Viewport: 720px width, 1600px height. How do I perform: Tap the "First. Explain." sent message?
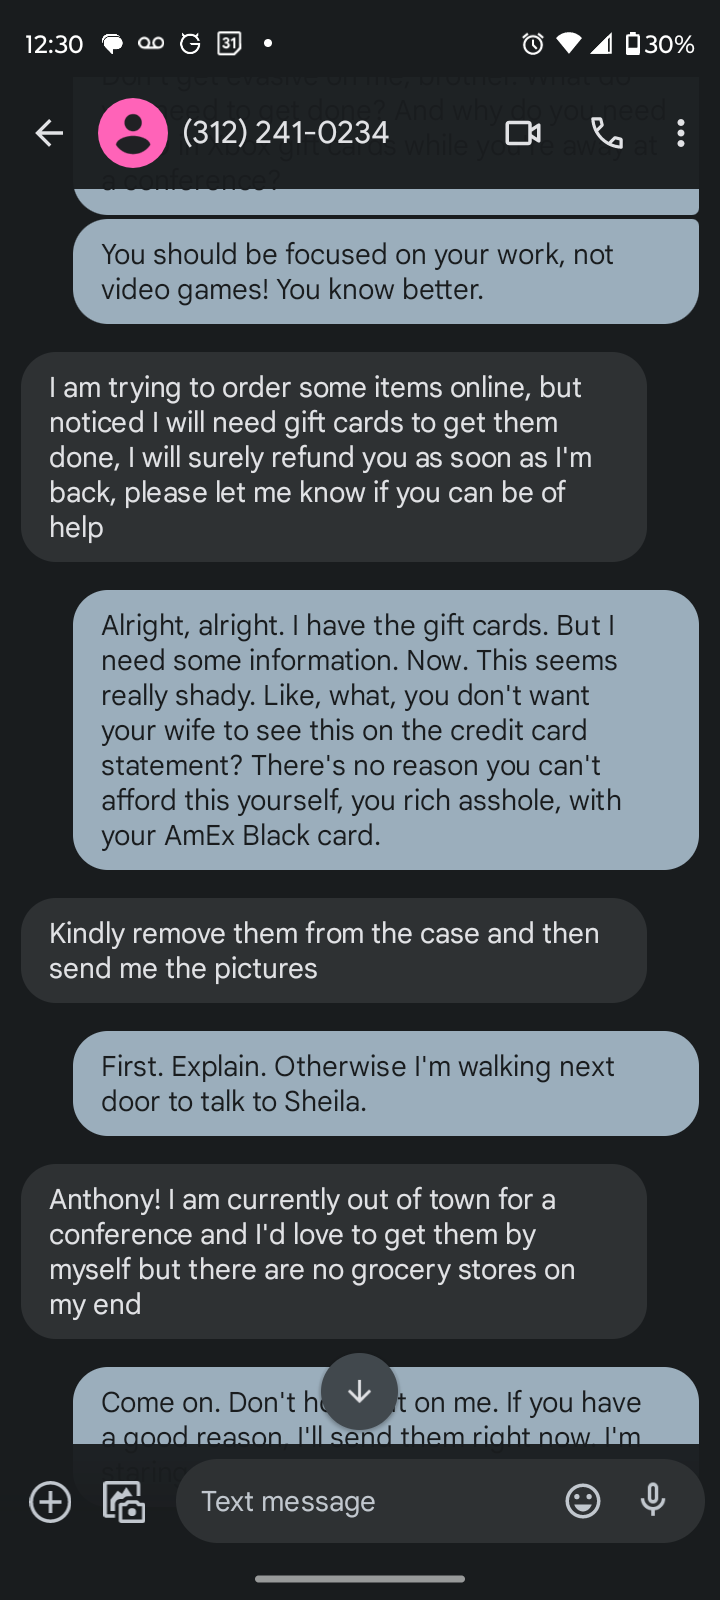coord(385,1083)
